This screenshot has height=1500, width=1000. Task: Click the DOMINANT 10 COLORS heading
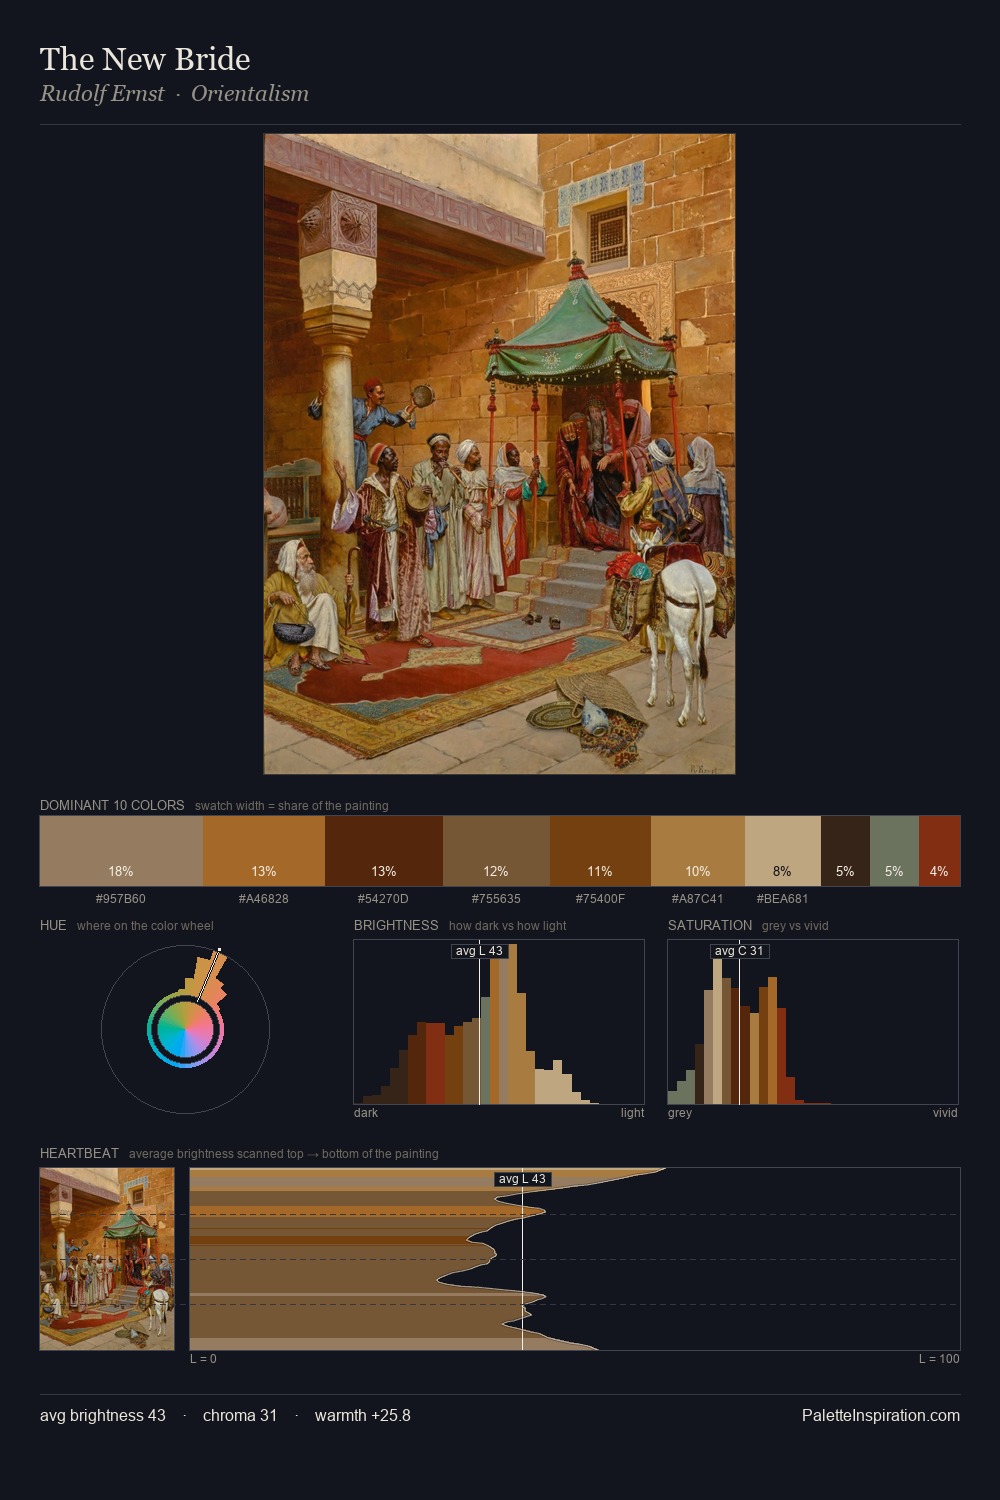click(x=112, y=805)
